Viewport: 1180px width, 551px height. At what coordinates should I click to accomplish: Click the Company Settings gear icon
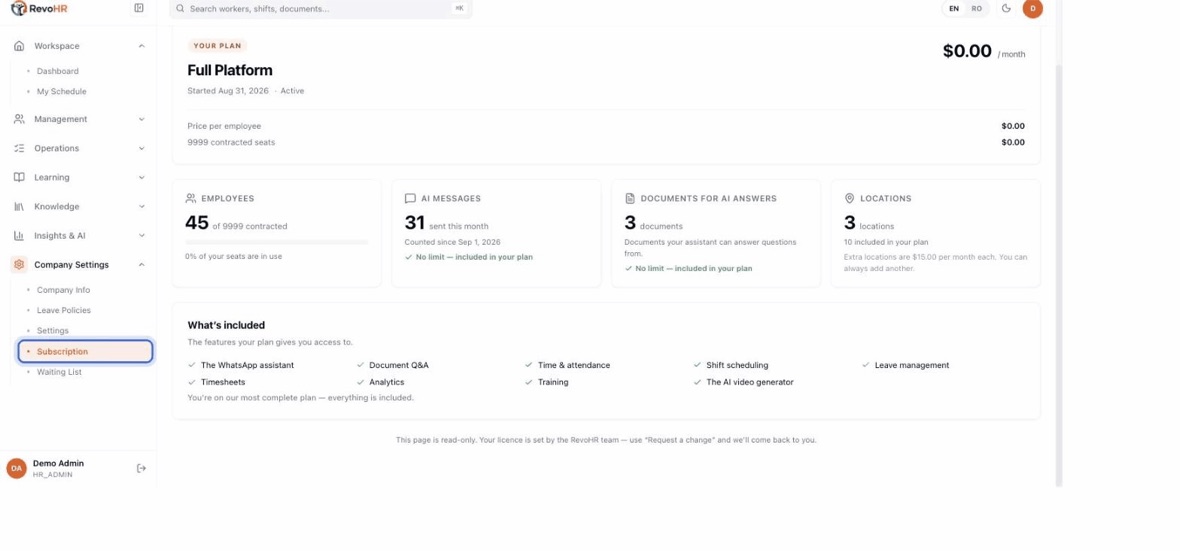tap(19, 264)
